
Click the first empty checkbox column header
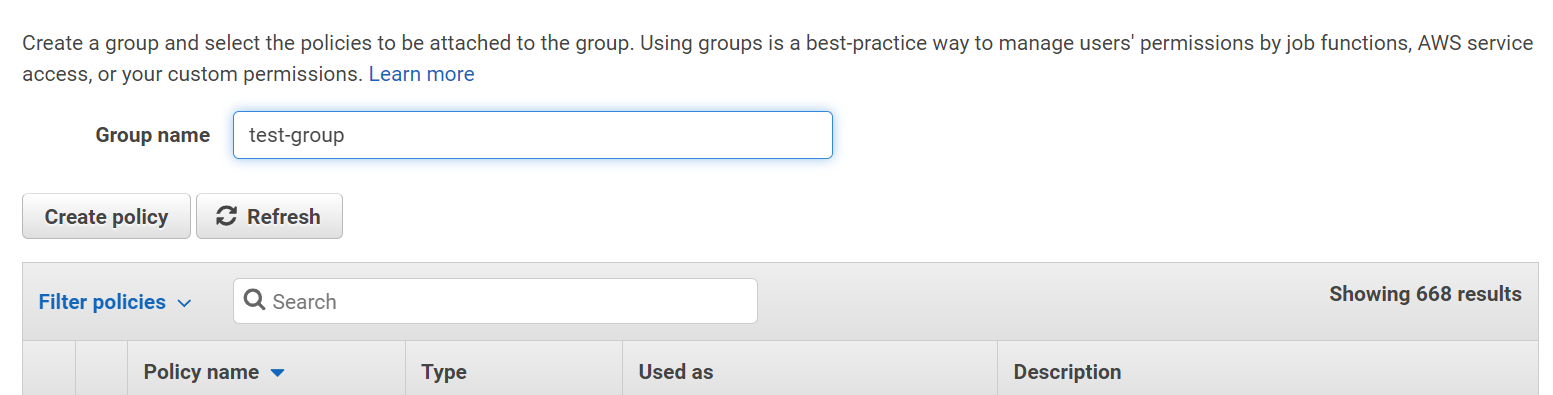[49, 368]
